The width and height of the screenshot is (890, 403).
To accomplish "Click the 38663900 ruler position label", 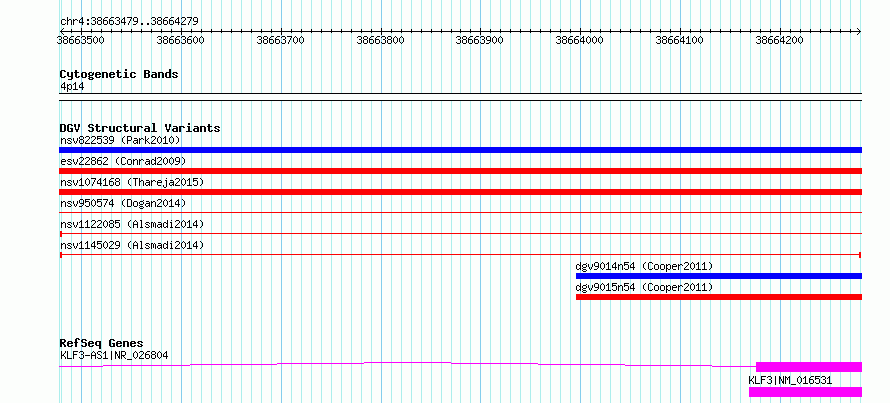I will (480, 40).
